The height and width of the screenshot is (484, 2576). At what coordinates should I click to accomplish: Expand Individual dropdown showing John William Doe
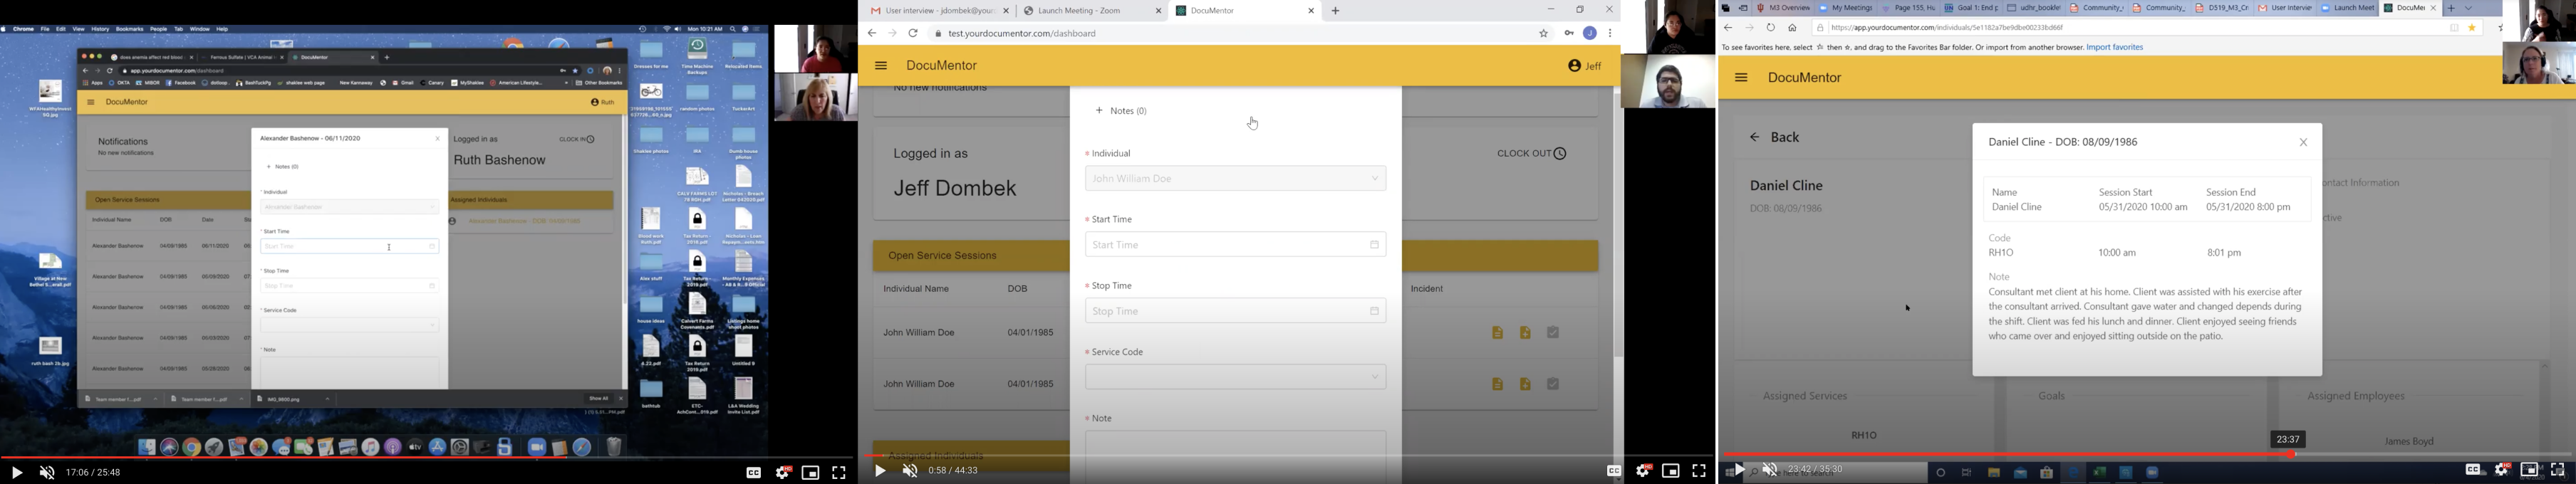click(1235, 179)
